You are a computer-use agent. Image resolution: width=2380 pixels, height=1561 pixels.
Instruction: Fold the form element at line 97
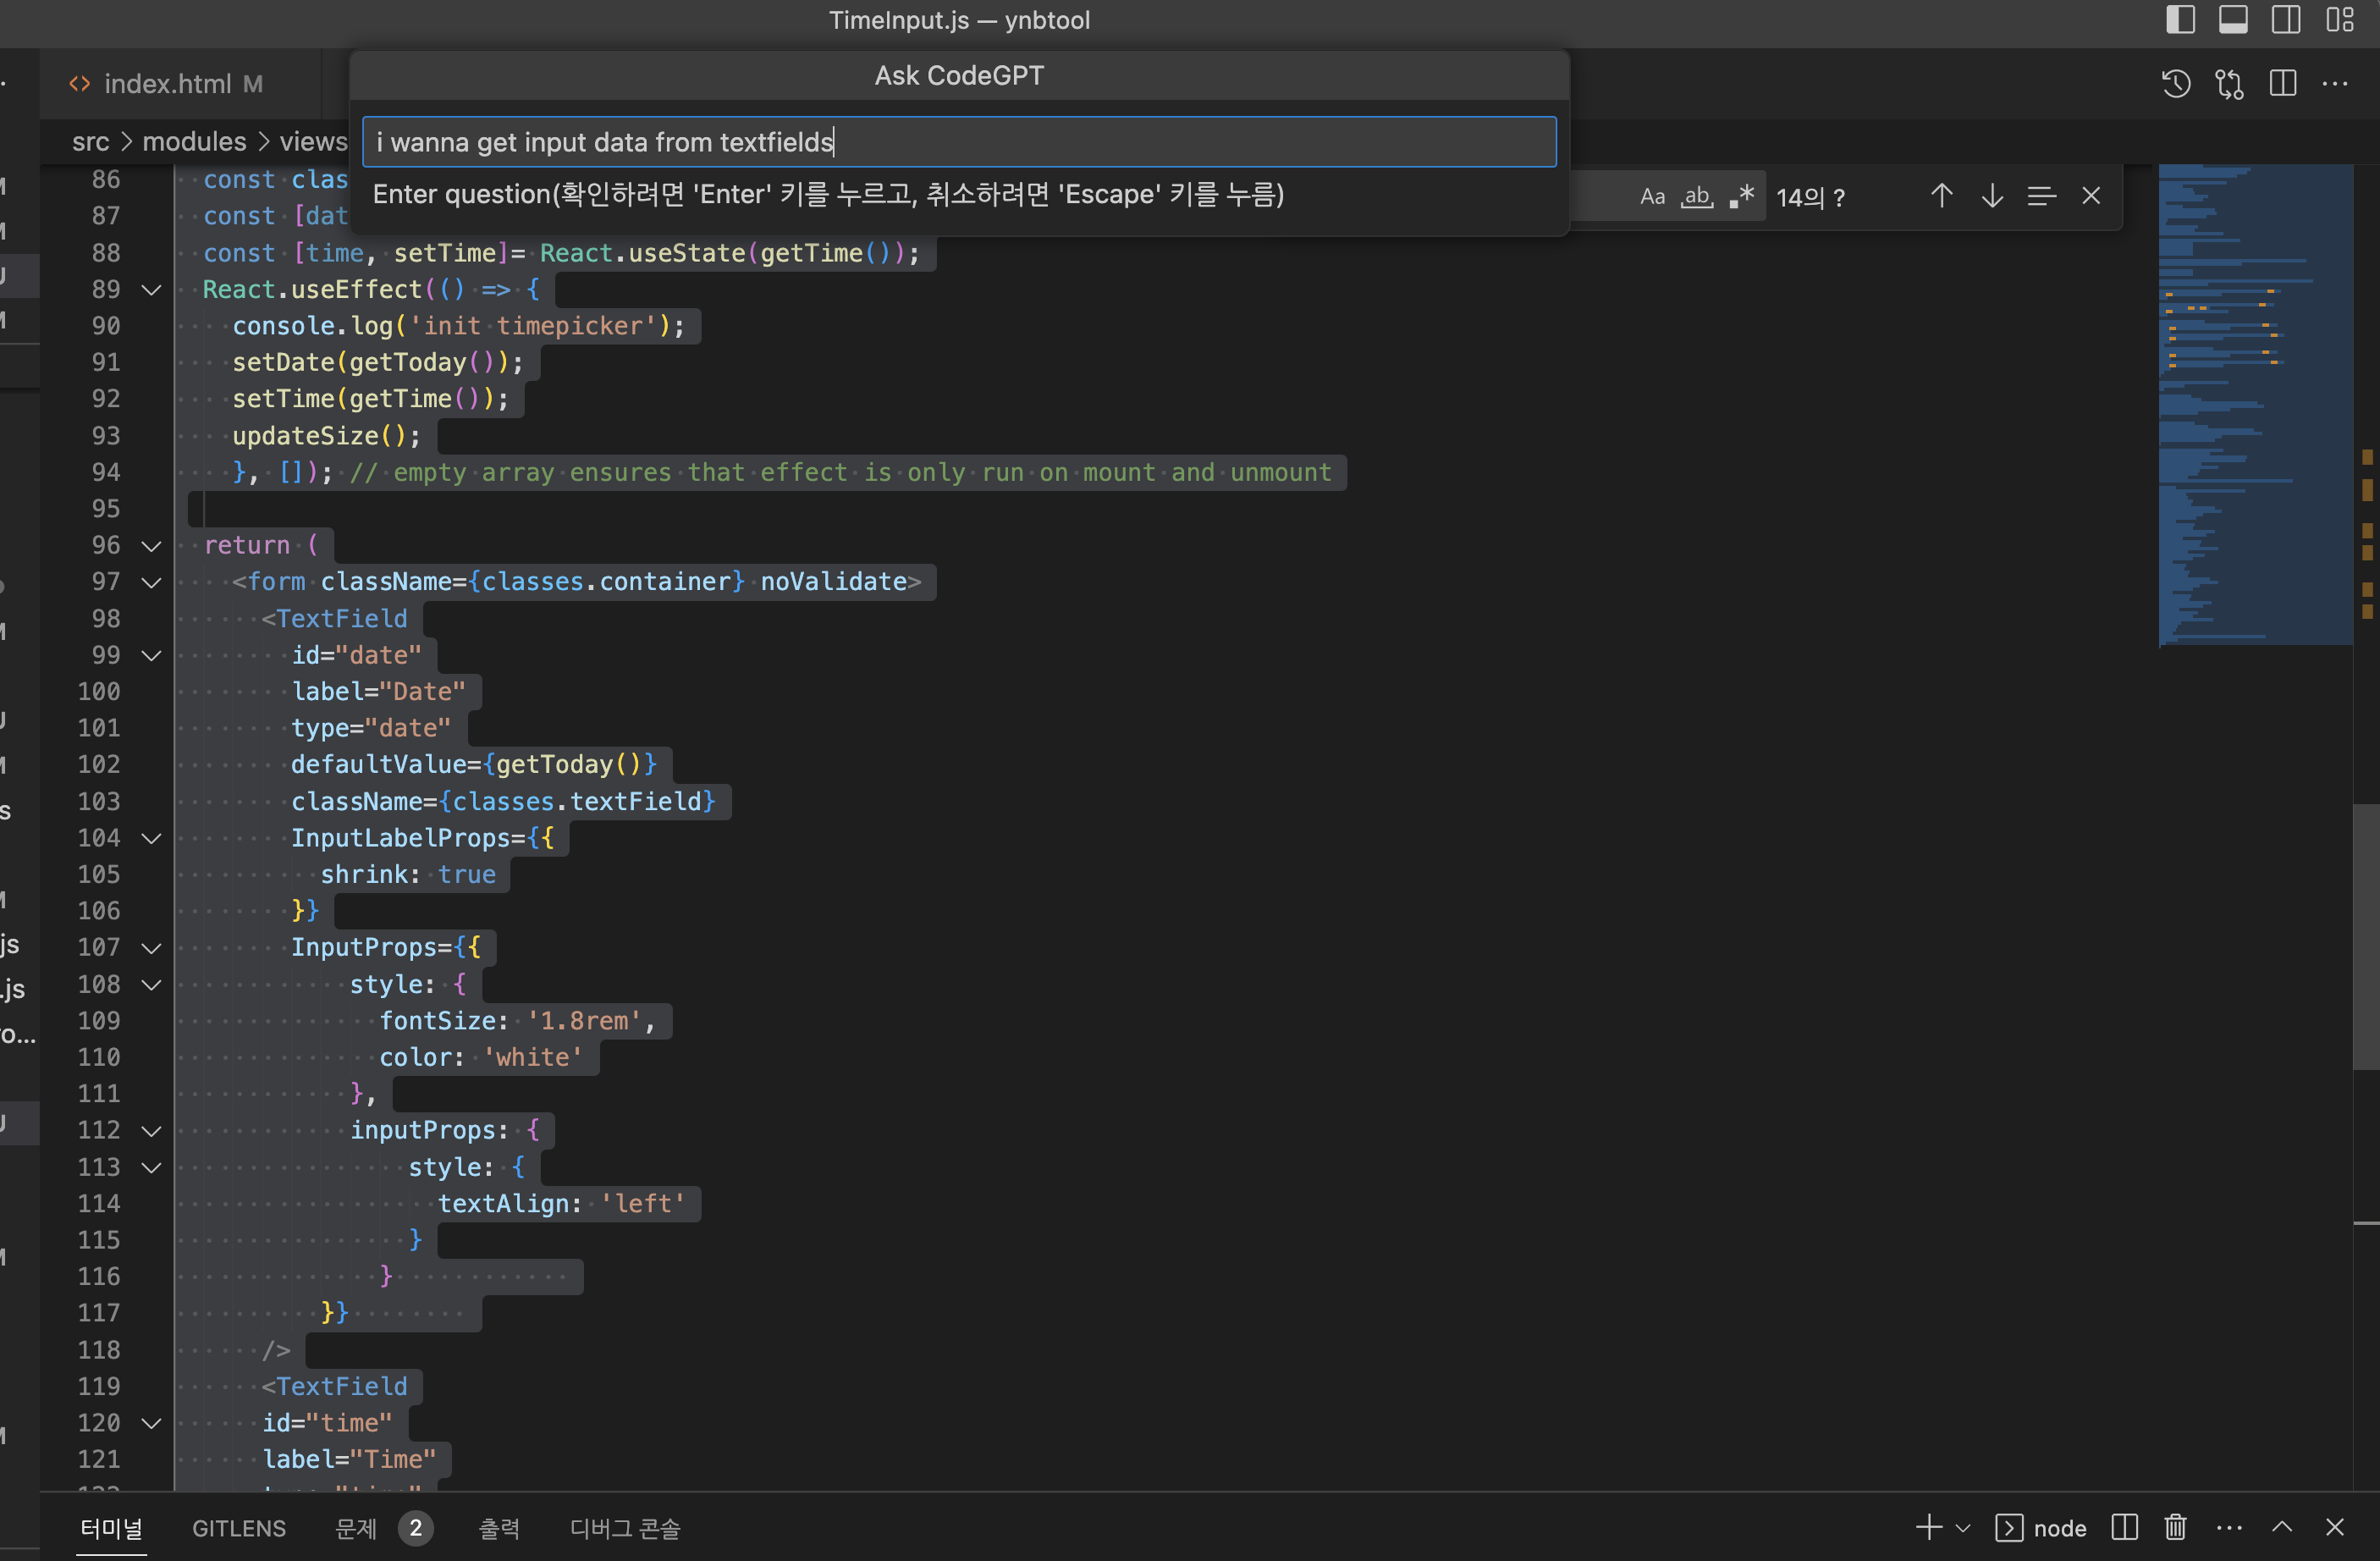[x=151, y=582]
